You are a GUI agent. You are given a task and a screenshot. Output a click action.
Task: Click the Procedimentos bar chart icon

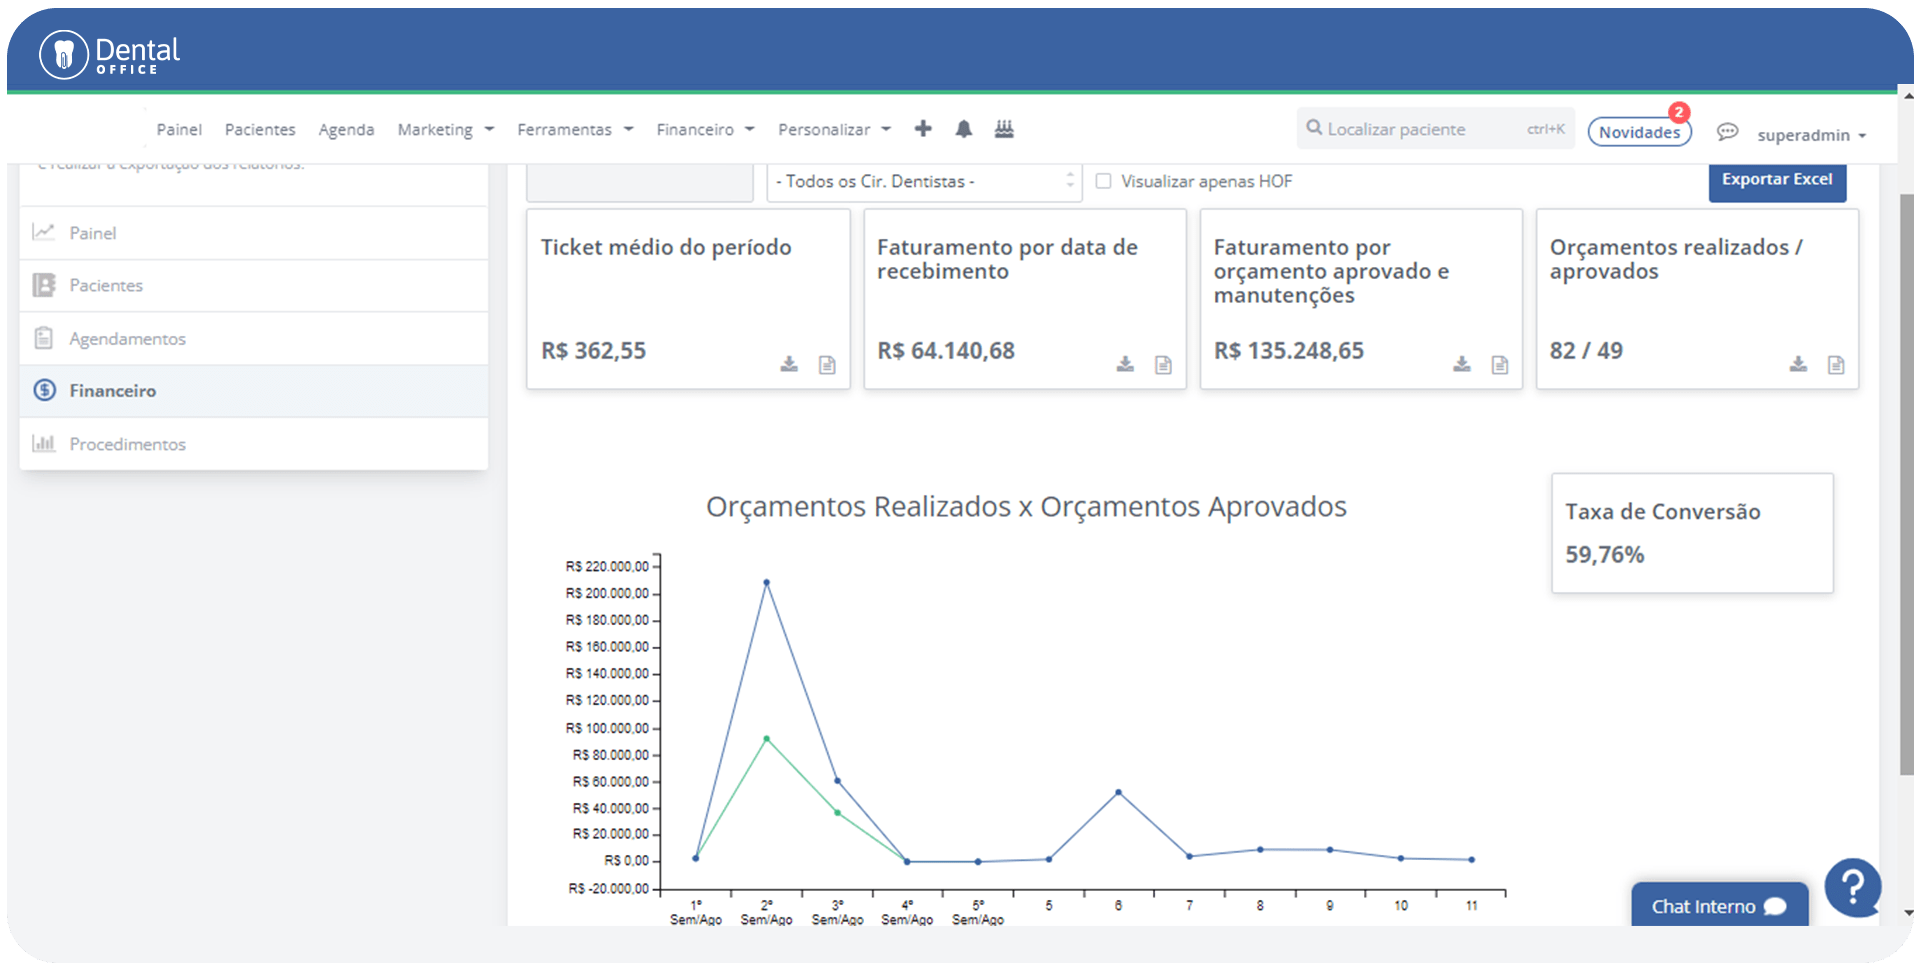[x=43, y=443]
